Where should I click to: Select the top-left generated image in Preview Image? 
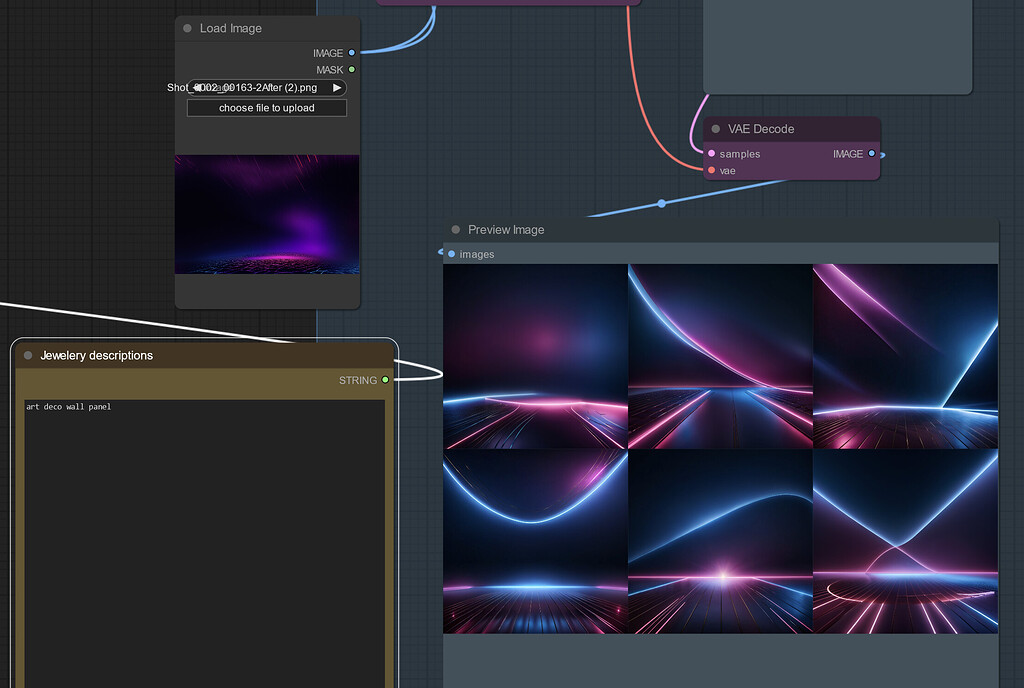tap(535, 355)
